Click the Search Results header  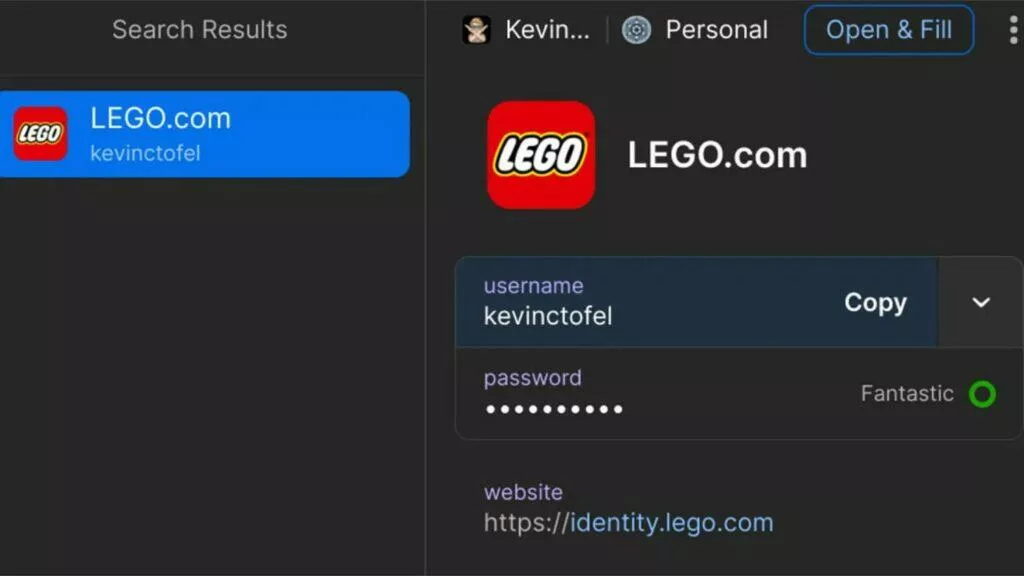[x=199, y=29]
